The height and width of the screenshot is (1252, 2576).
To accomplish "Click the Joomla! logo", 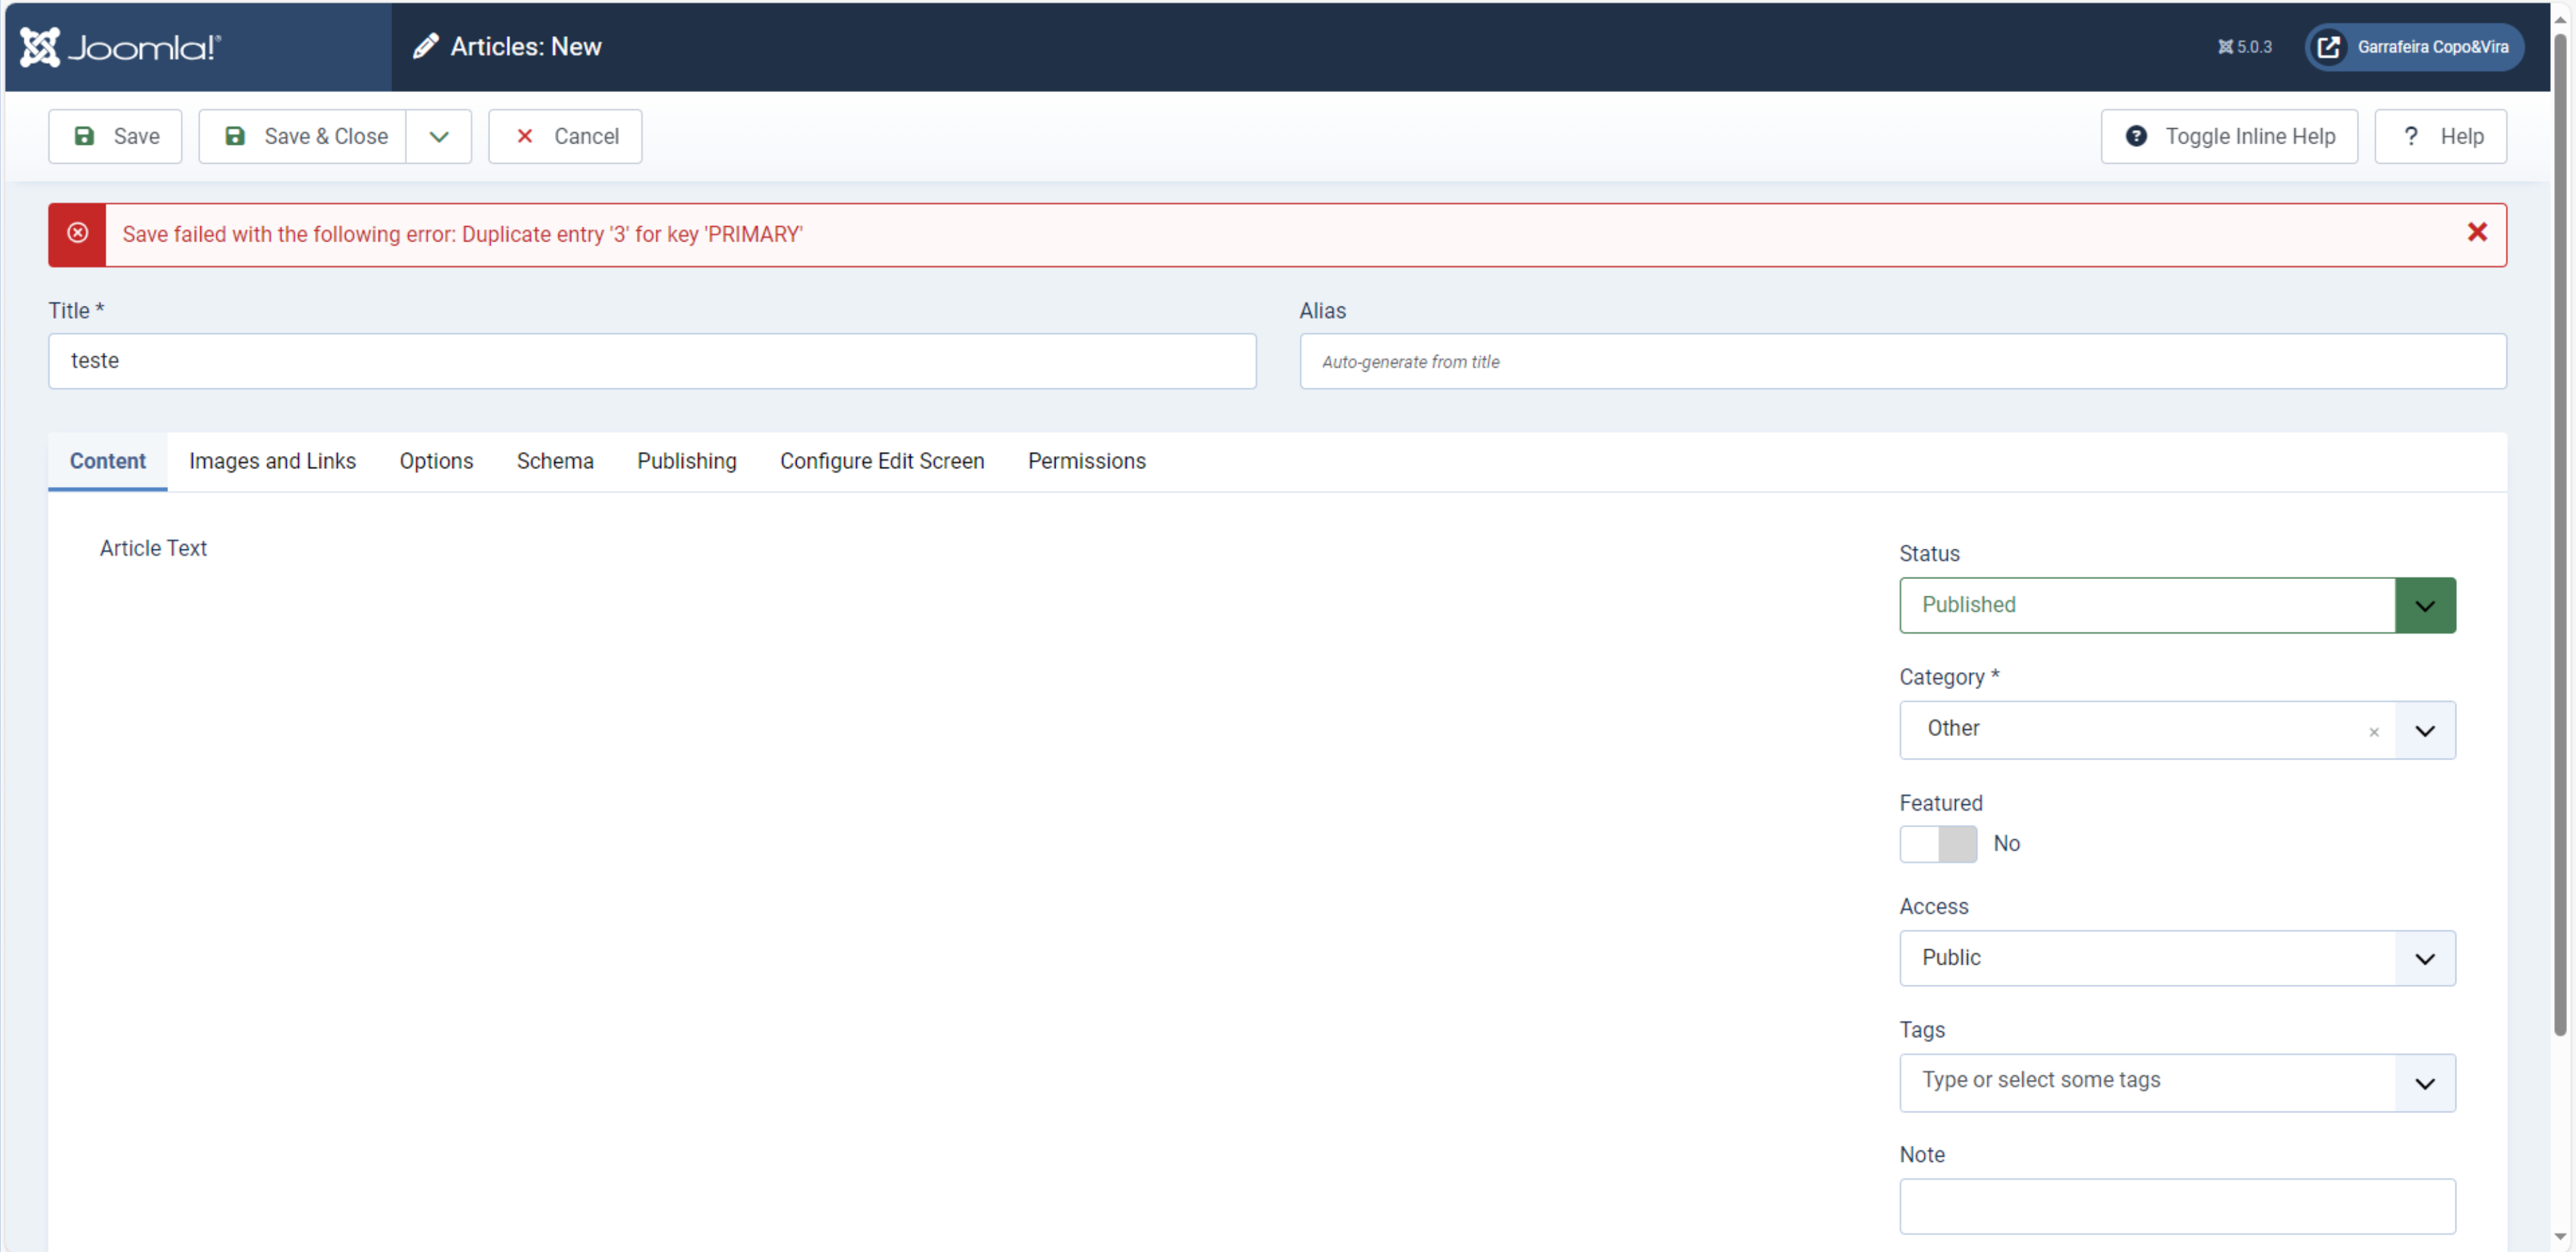I will tap(120, 47).
